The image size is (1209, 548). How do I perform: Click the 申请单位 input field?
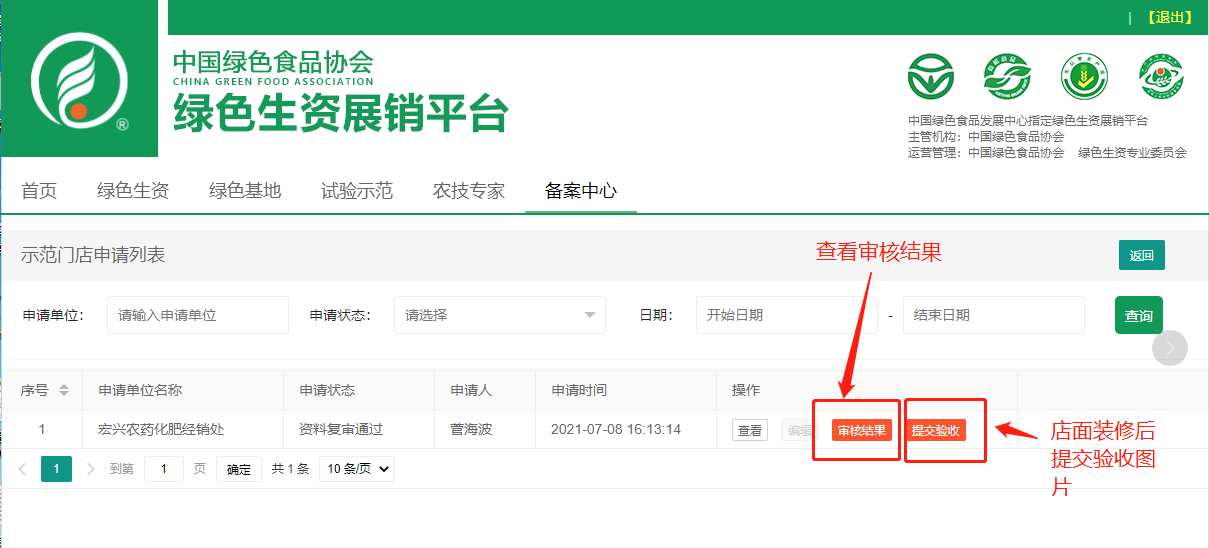click(197, 315)
